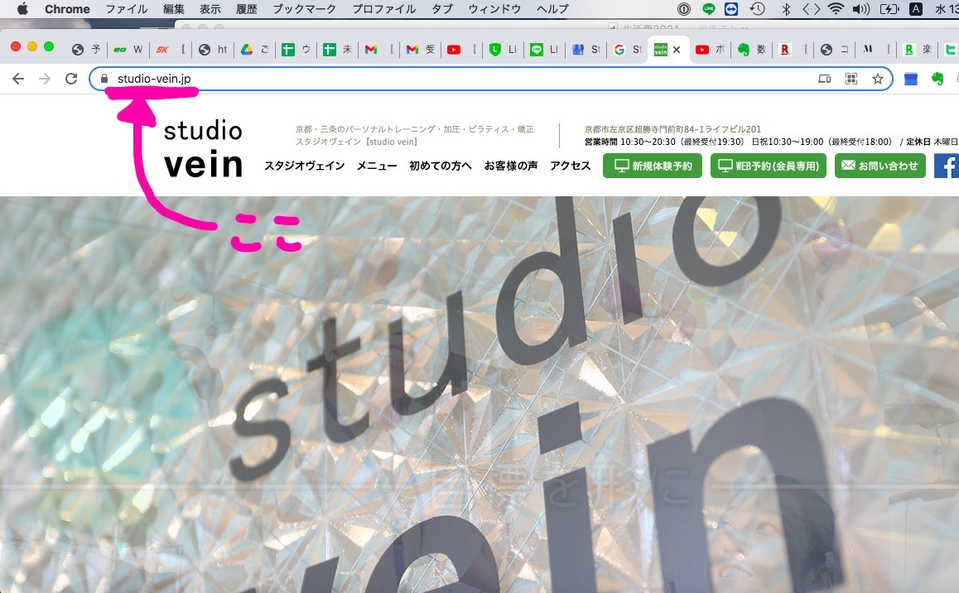
Task: Open the ブックマーク menu
Action: (305, 9)
